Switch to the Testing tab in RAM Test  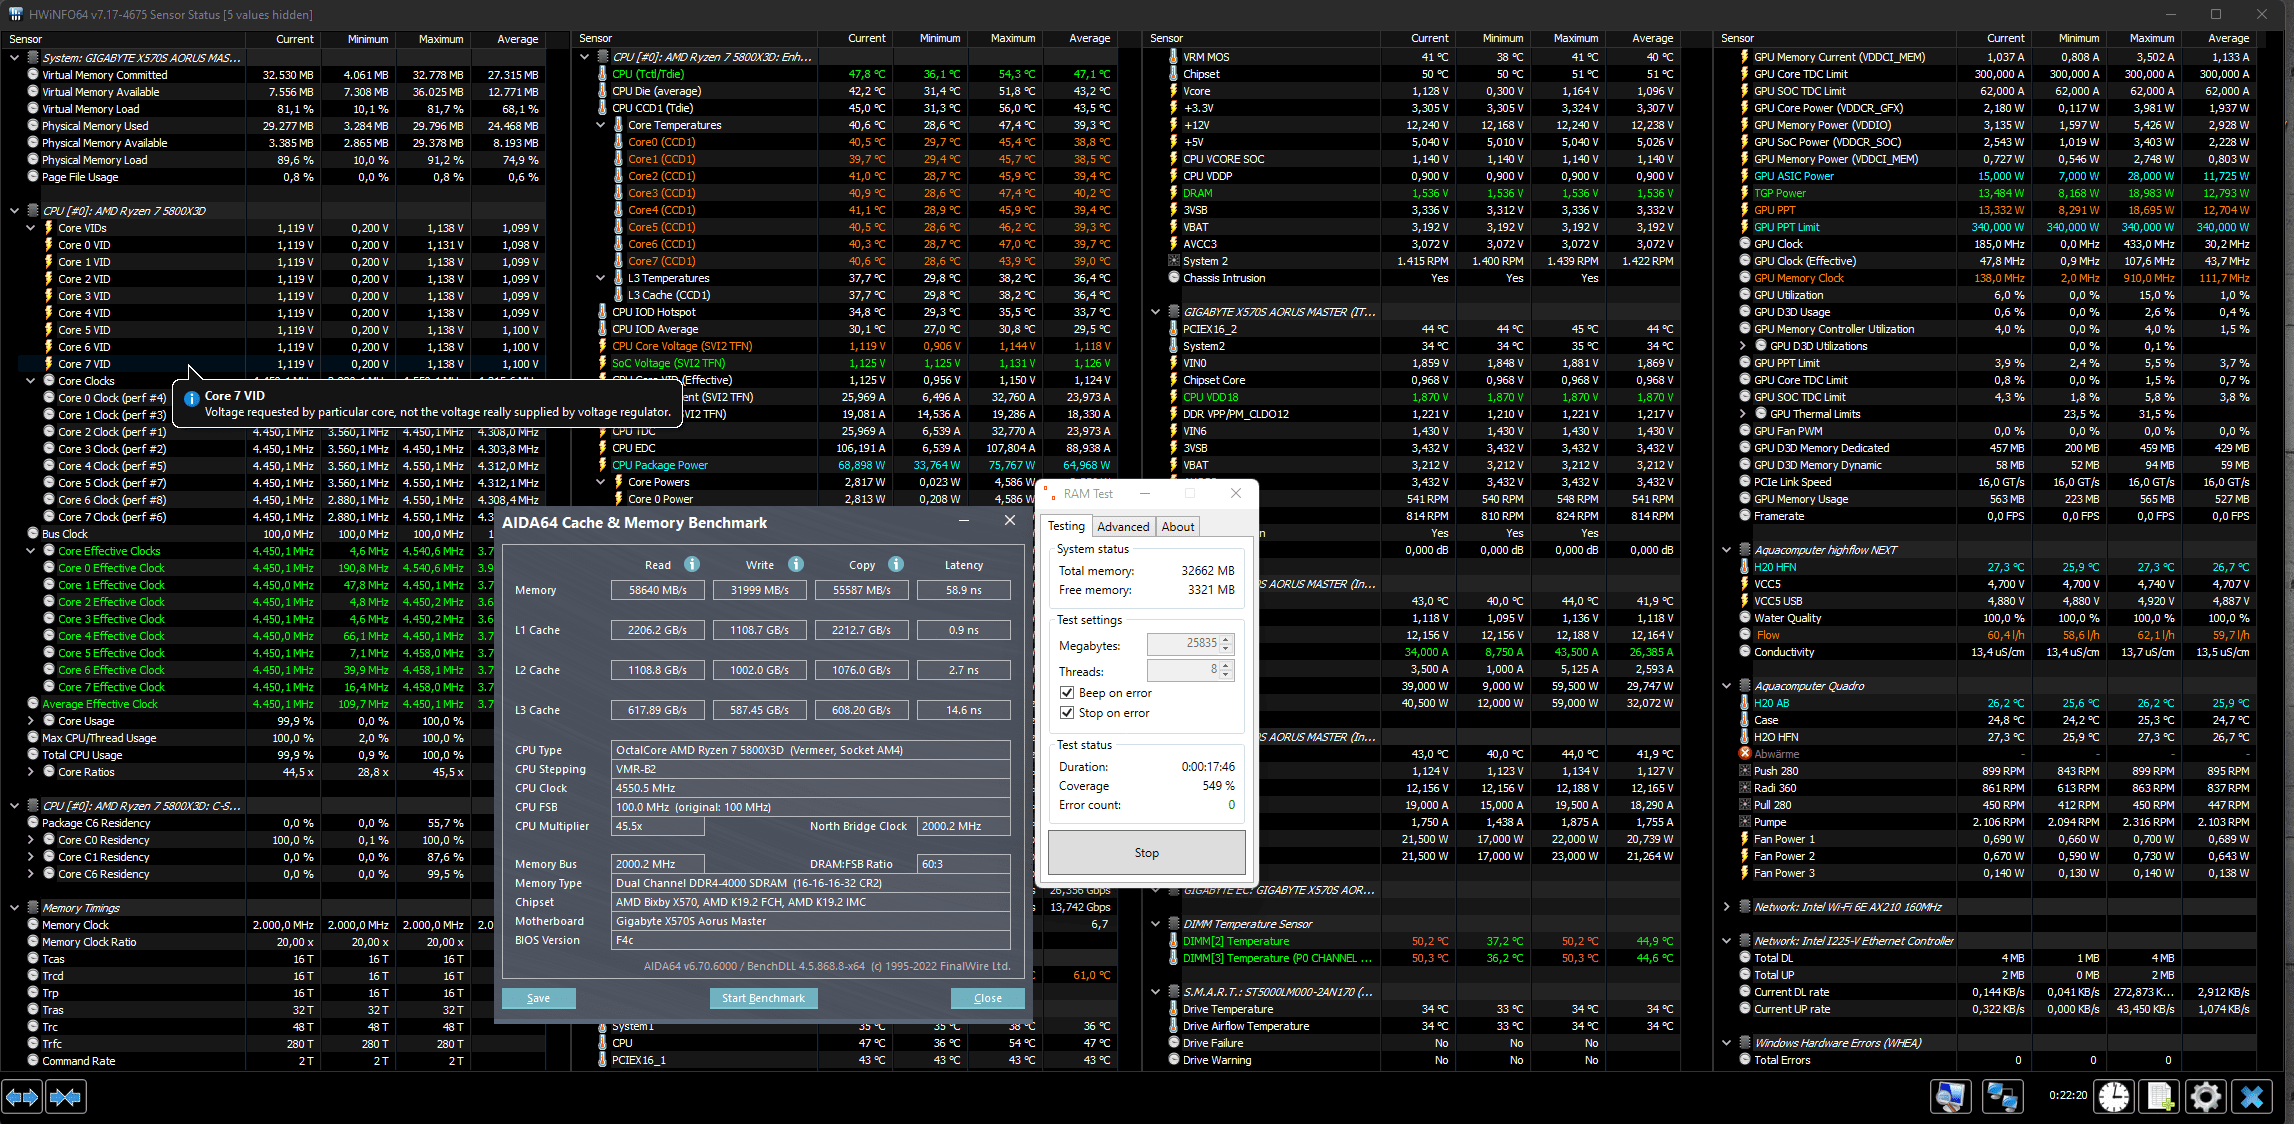(1066, 526)
